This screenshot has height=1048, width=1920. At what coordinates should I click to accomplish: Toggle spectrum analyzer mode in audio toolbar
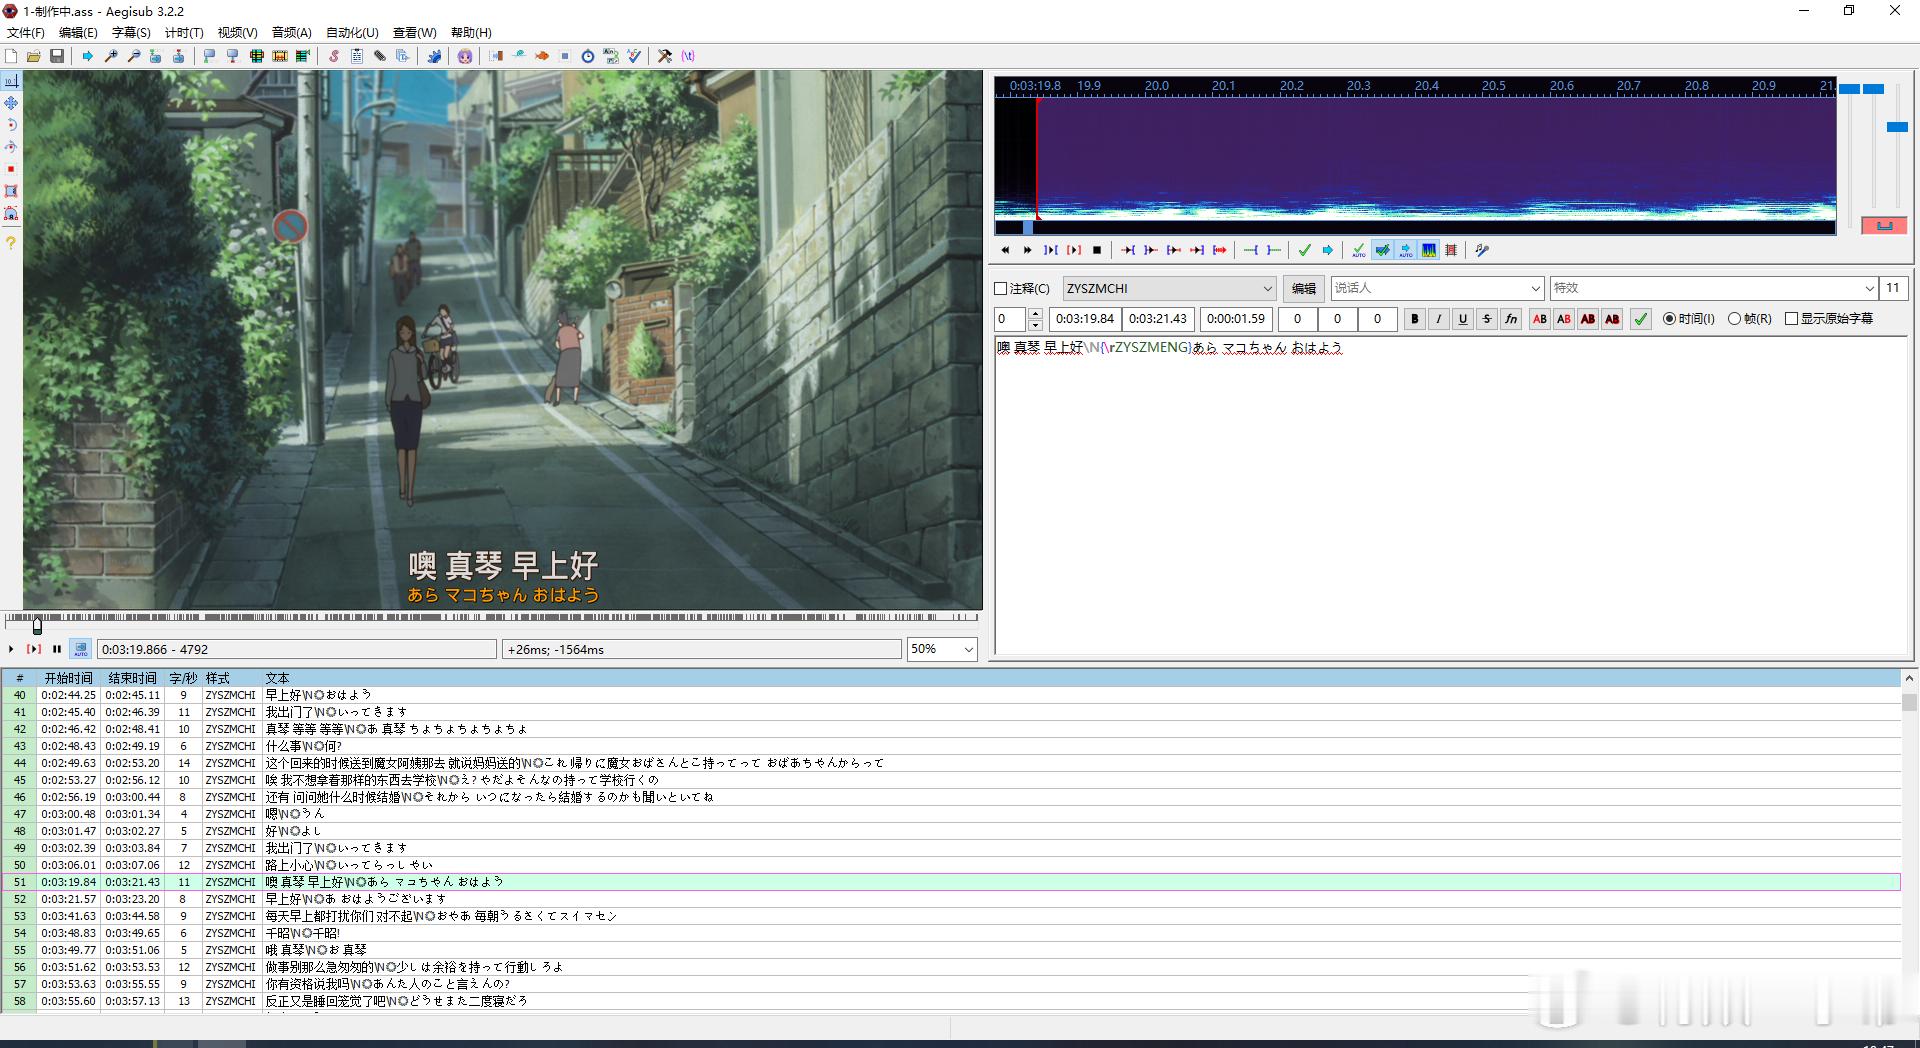pos(1429,250)
